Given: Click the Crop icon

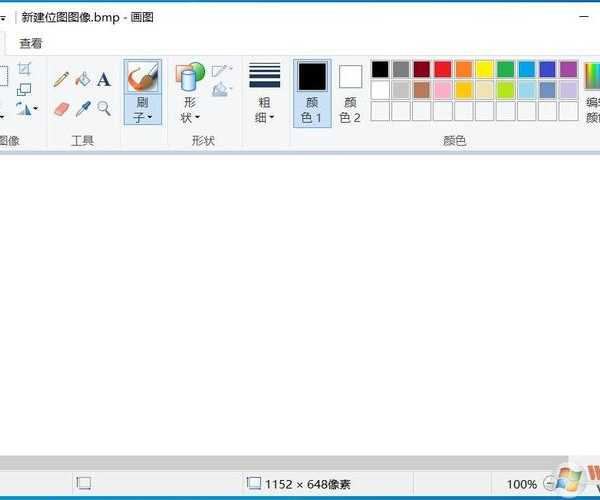Looking at the screenshot, I should click(24, 69).
